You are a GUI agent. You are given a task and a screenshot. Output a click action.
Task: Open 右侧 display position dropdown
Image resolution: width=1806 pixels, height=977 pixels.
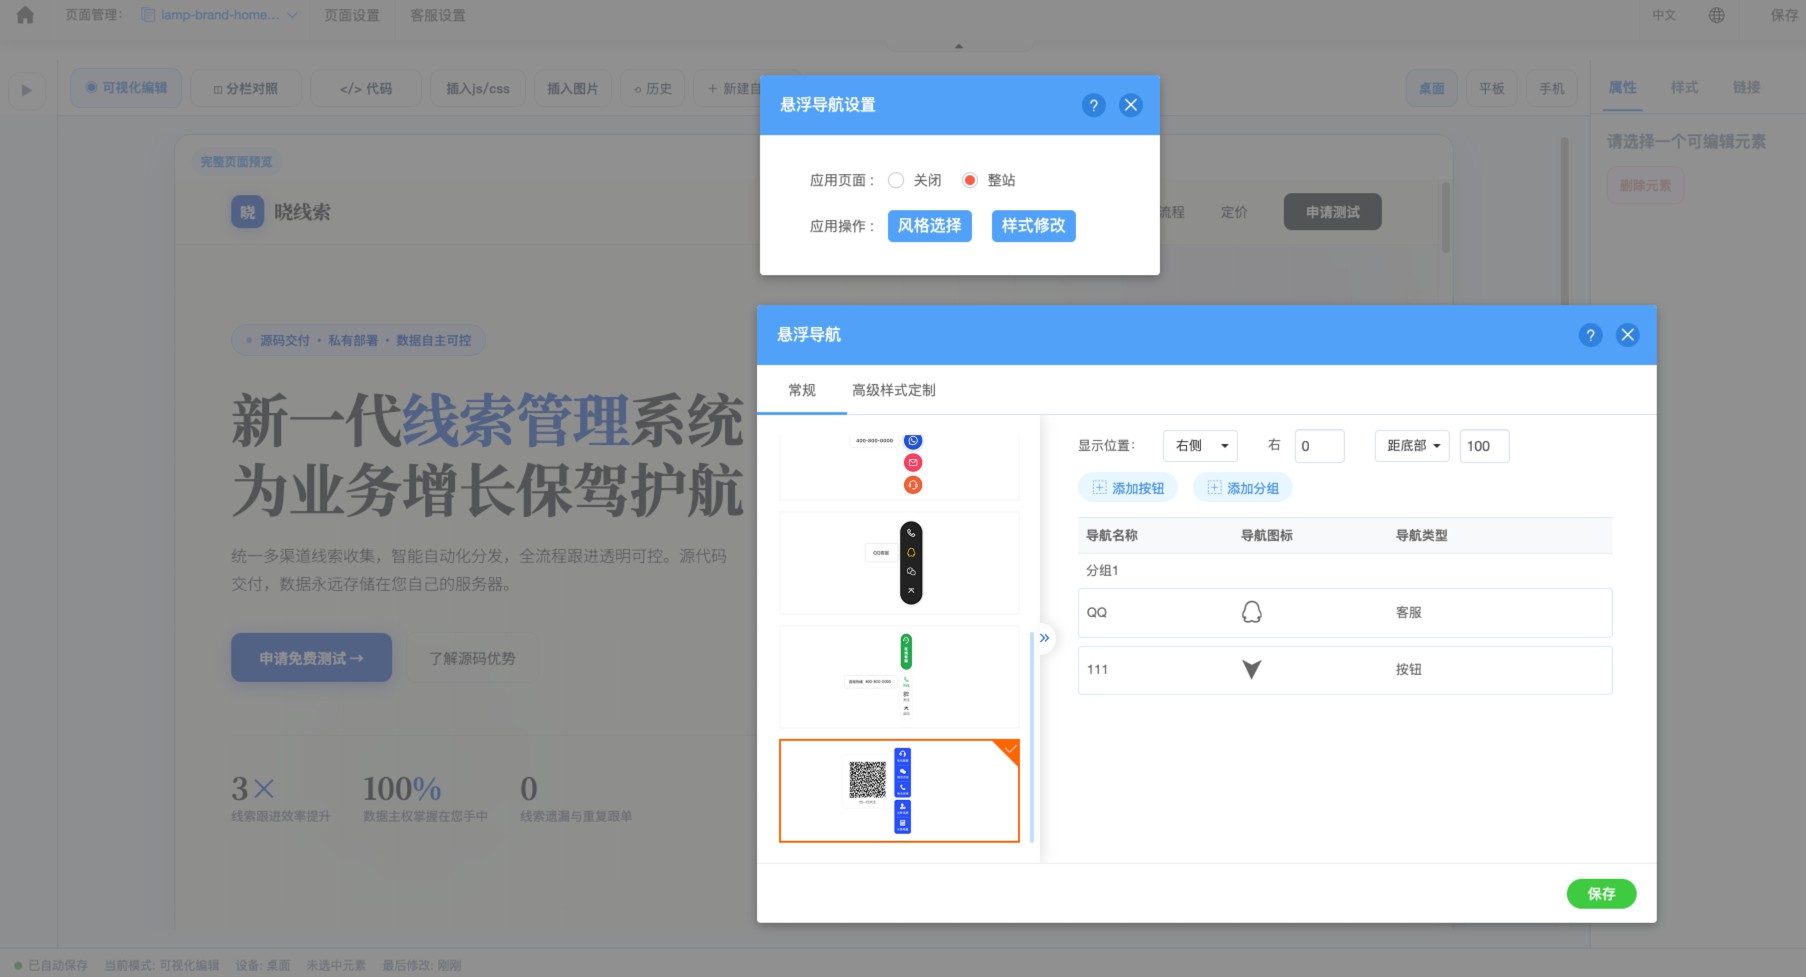[1200, 446]
